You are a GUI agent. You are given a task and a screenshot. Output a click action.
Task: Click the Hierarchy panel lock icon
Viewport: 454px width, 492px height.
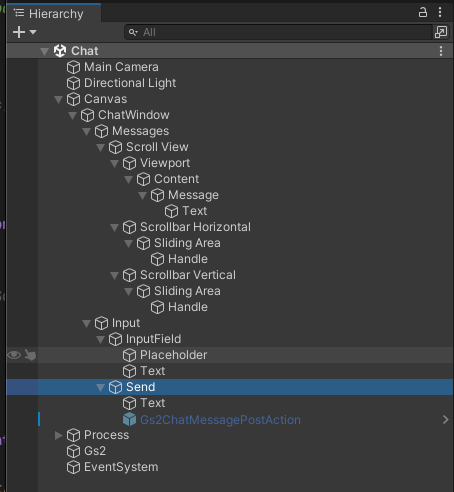click(423, 13)
